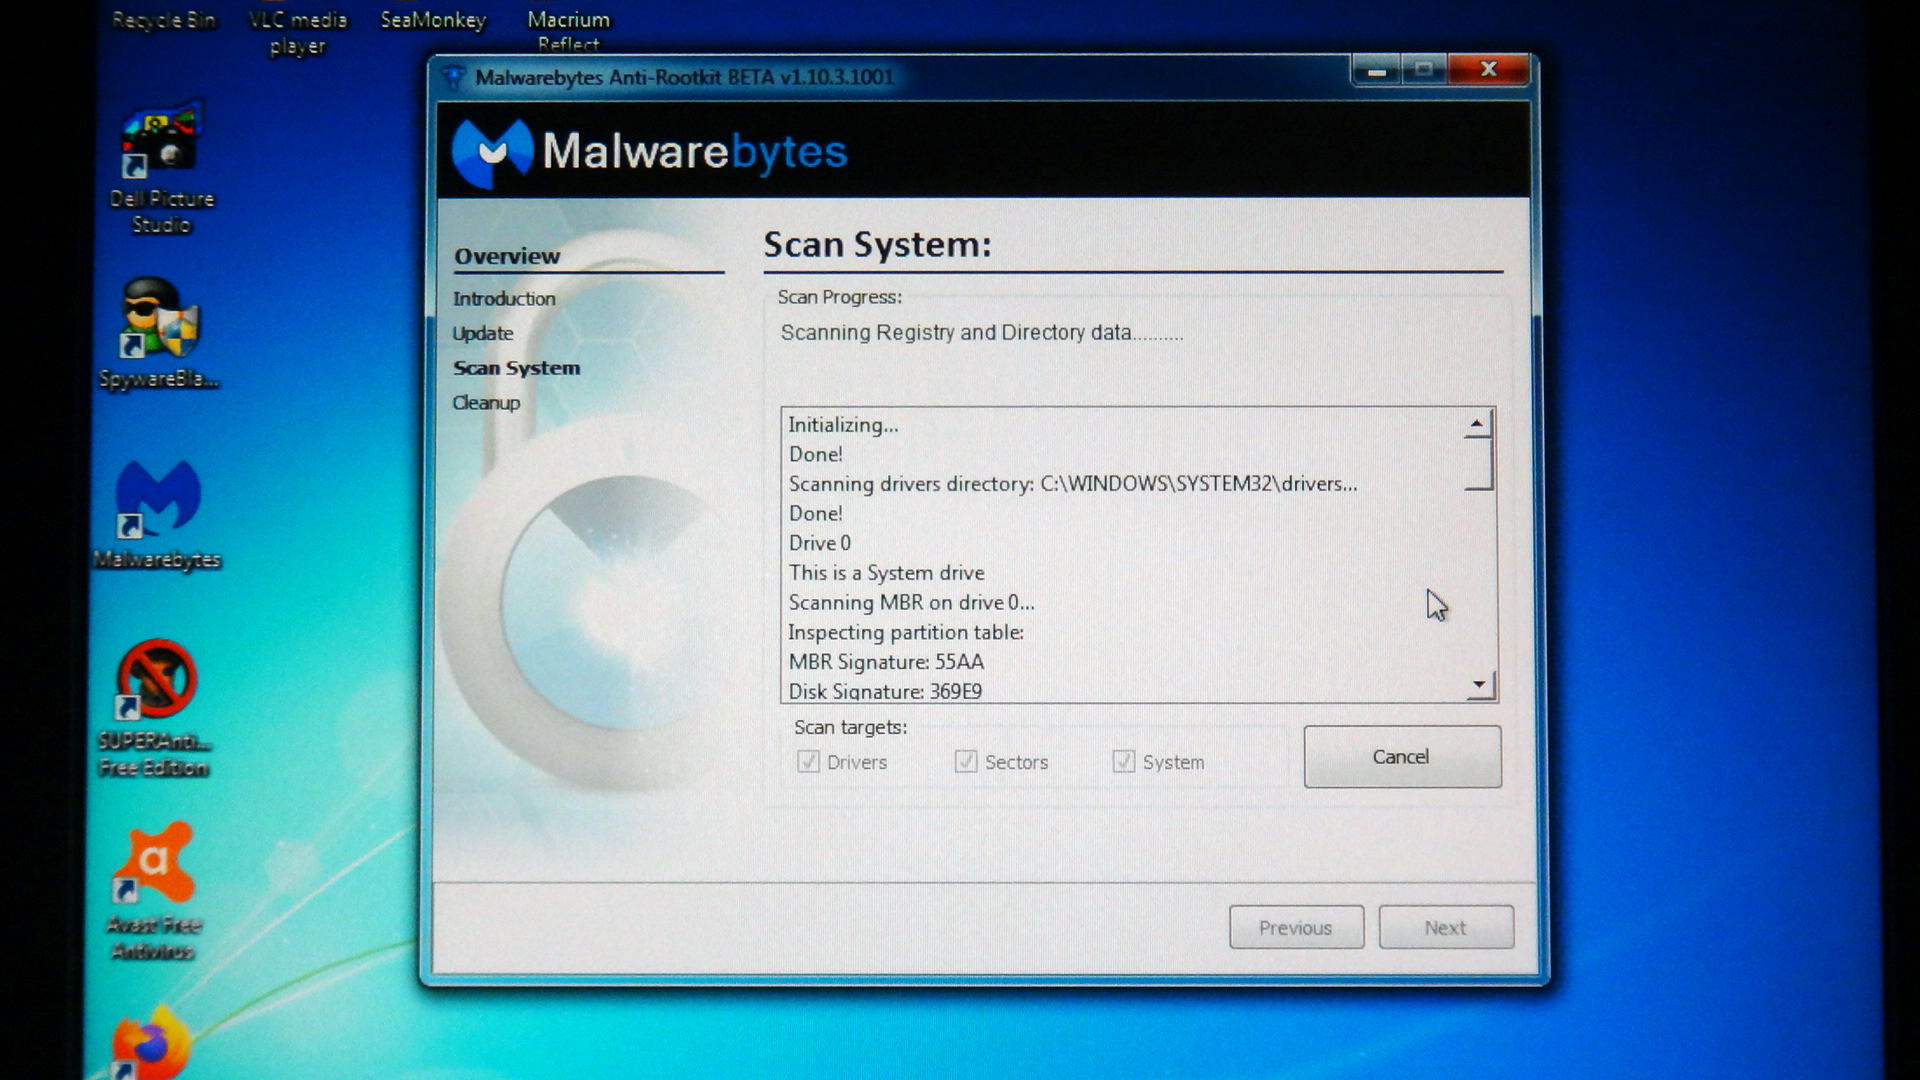Viewport: 1920px width, 1080px height.
Task: Select the SUPERAntiSpyware Free Edition icon
Action: pyautogui.click(x=155, y=708)
